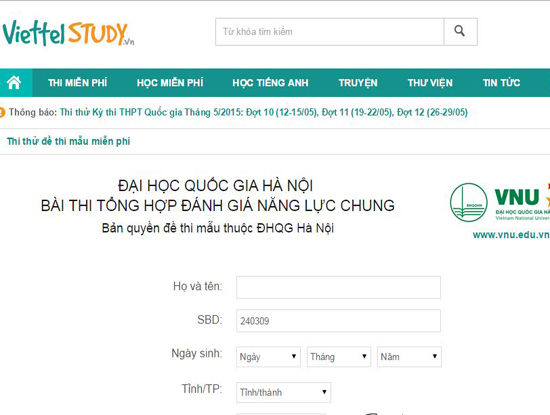Expand the Tháng birth month dropdown
This screenshot has width=550, height=415.
tap(339, 357)
